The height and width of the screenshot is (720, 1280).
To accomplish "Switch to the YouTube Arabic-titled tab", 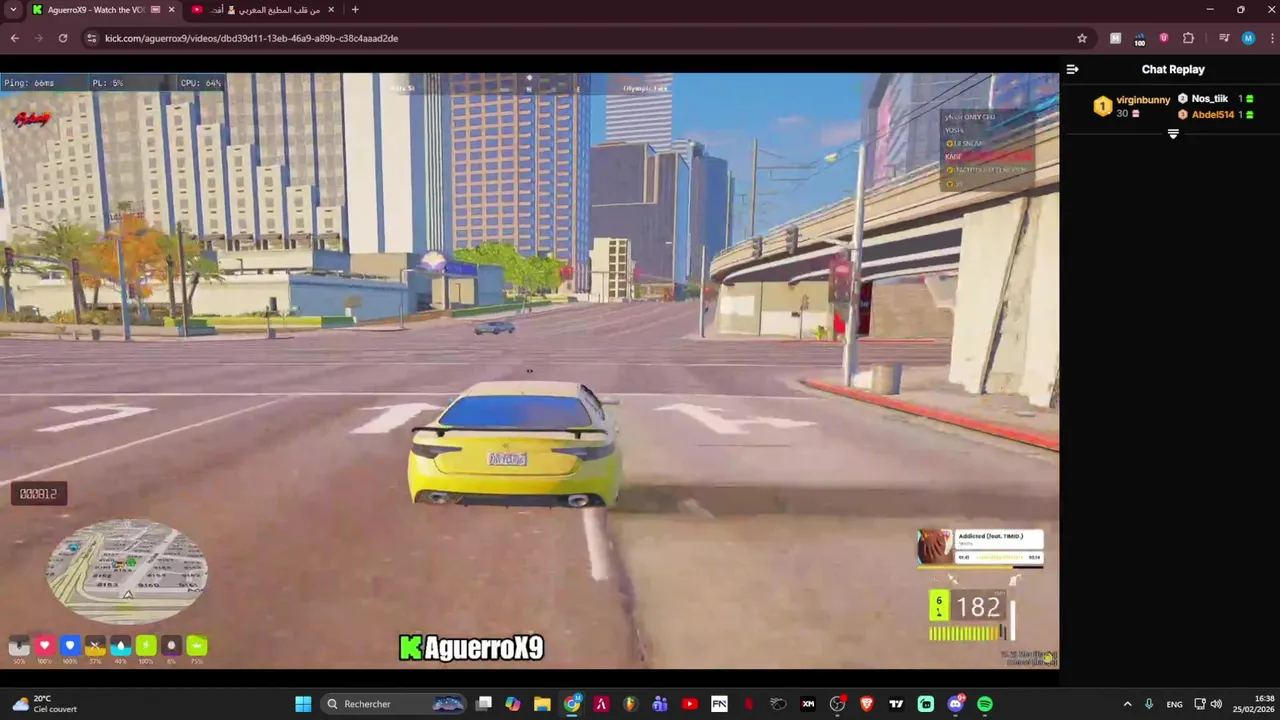I will point(262,10).
